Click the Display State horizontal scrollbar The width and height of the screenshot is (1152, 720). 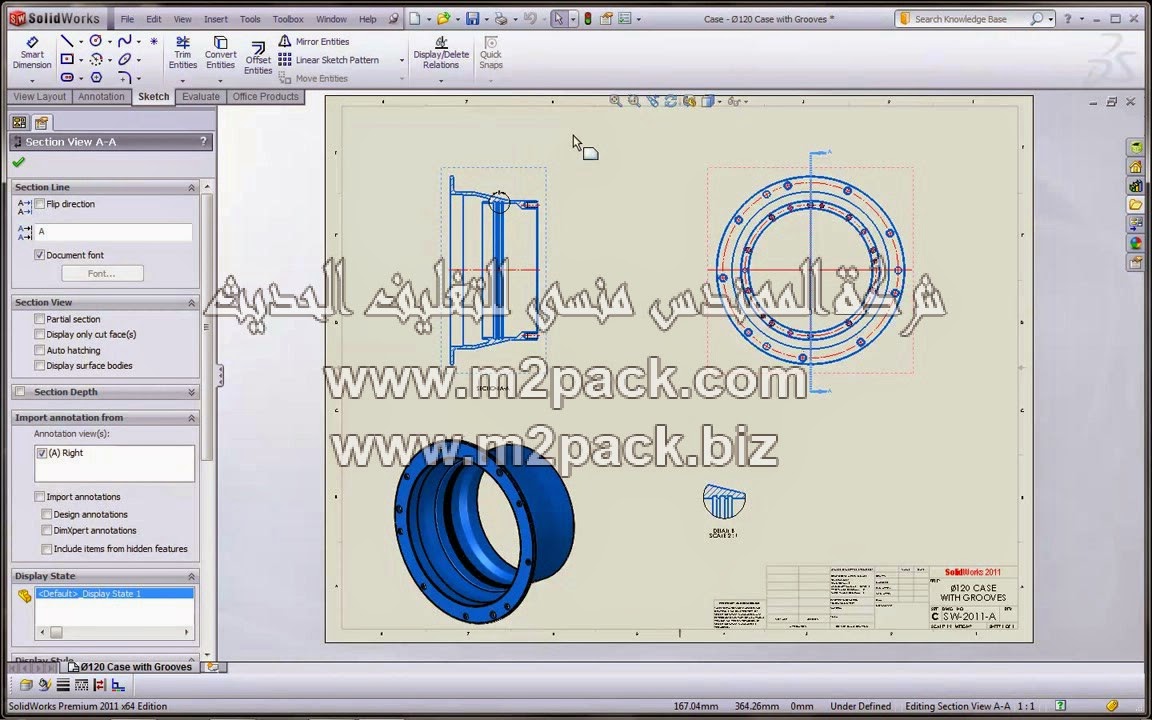coord(114,632)
